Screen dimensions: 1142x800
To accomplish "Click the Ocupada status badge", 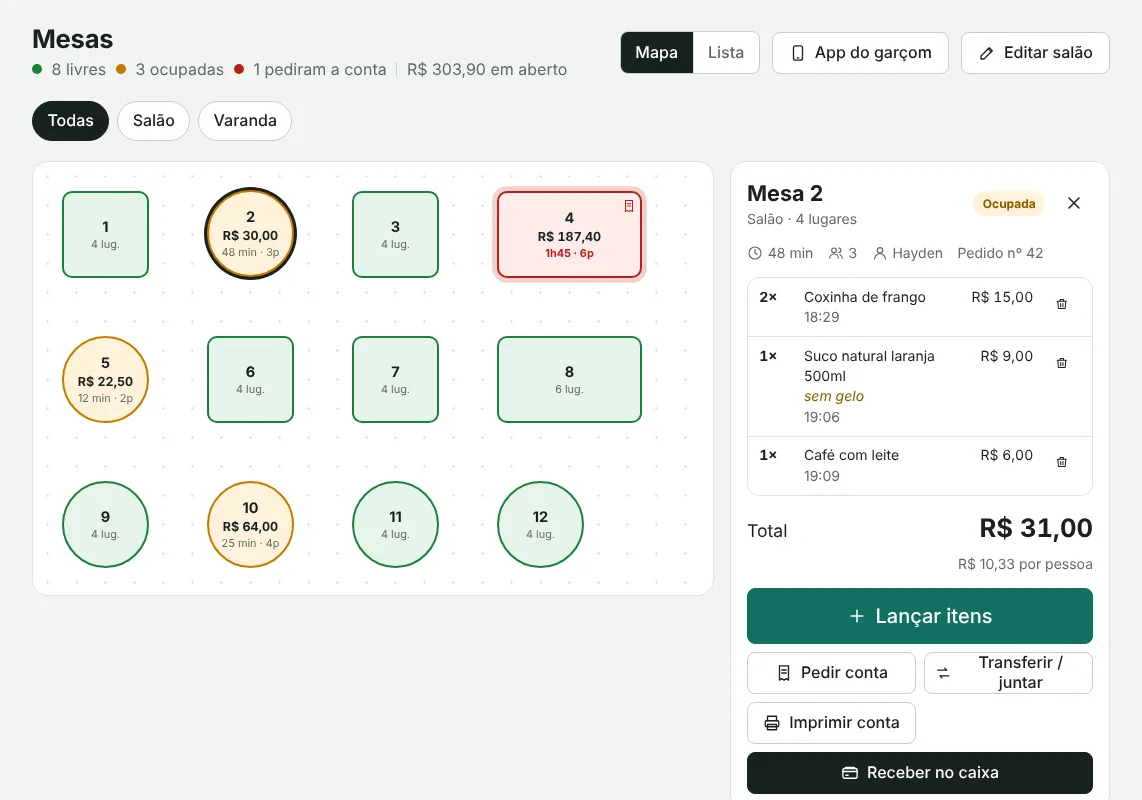I will (x=1009, y=204).
